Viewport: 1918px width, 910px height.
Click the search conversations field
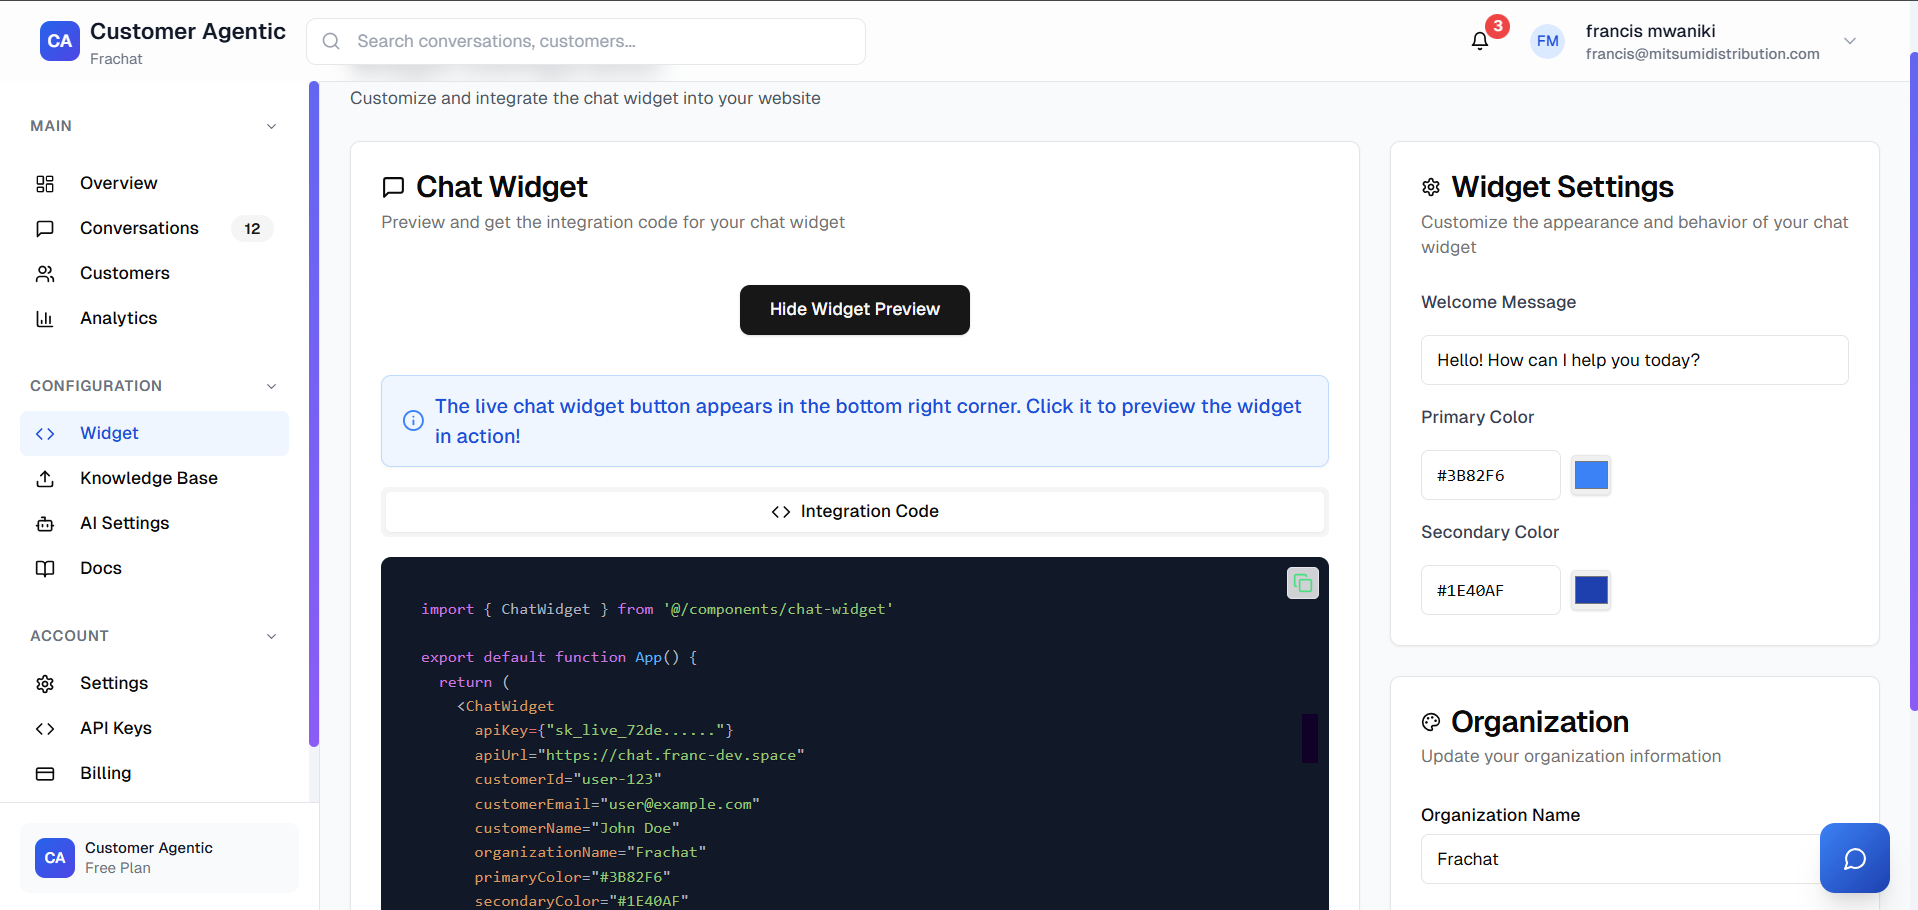click(x=585, y=41)
